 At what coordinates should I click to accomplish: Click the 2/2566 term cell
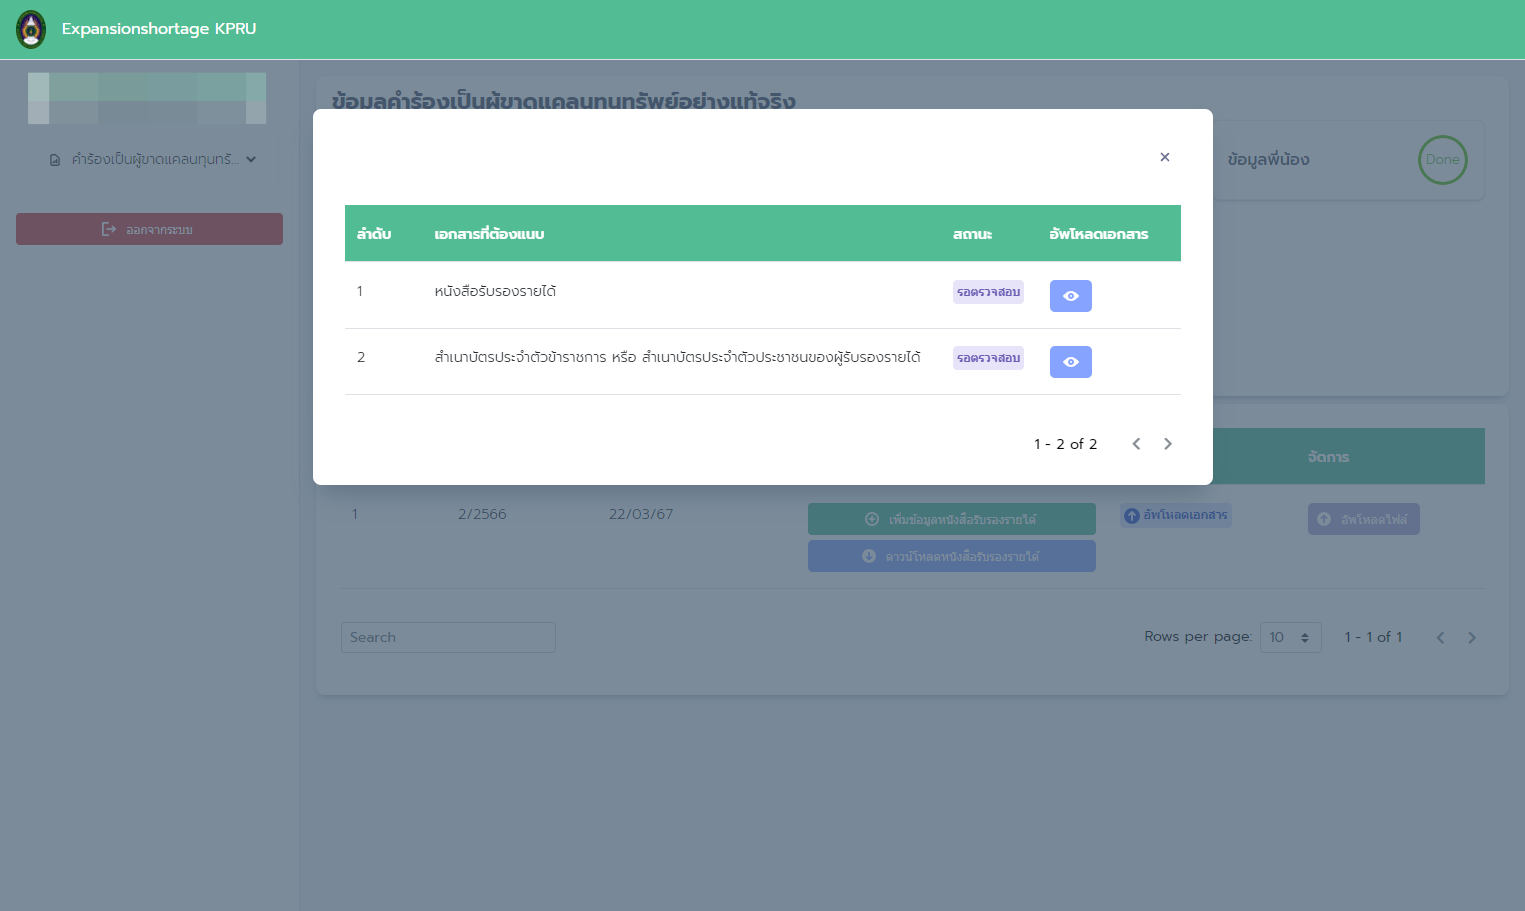(482, 514)
